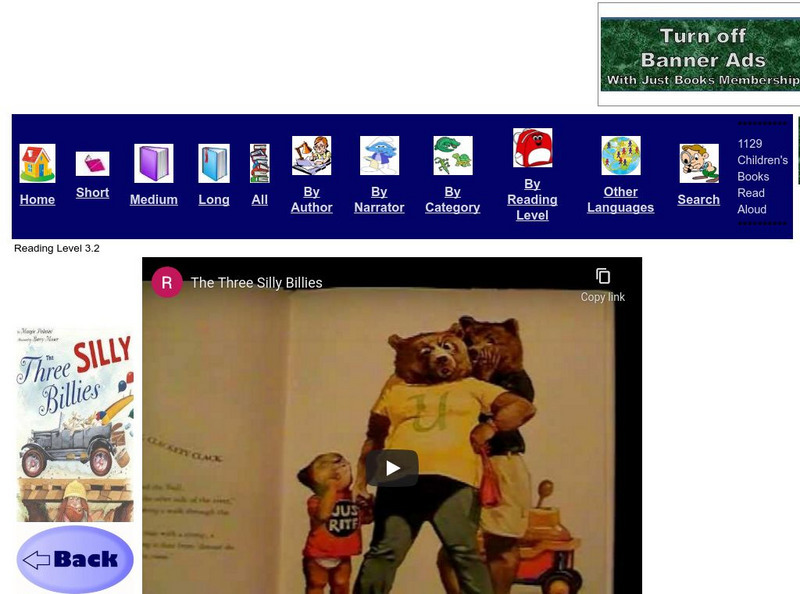Click the Home house icon
800x594 pixels.
coord(37,163)
